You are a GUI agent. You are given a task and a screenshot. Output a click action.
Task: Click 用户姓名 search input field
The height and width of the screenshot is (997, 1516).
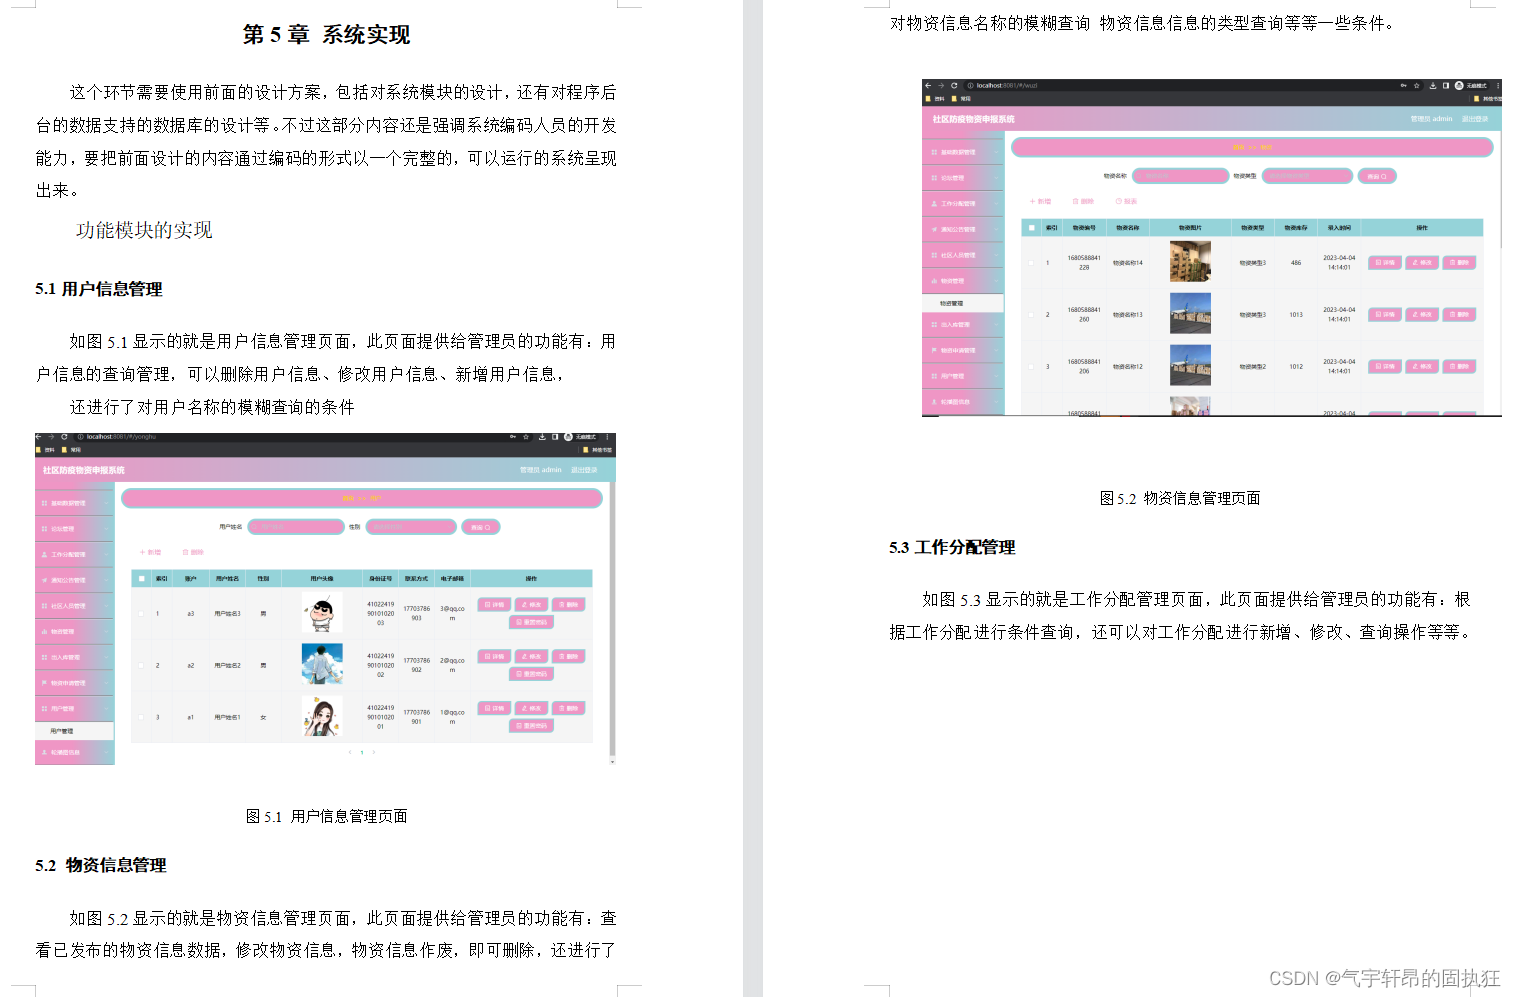pos(296,527)
